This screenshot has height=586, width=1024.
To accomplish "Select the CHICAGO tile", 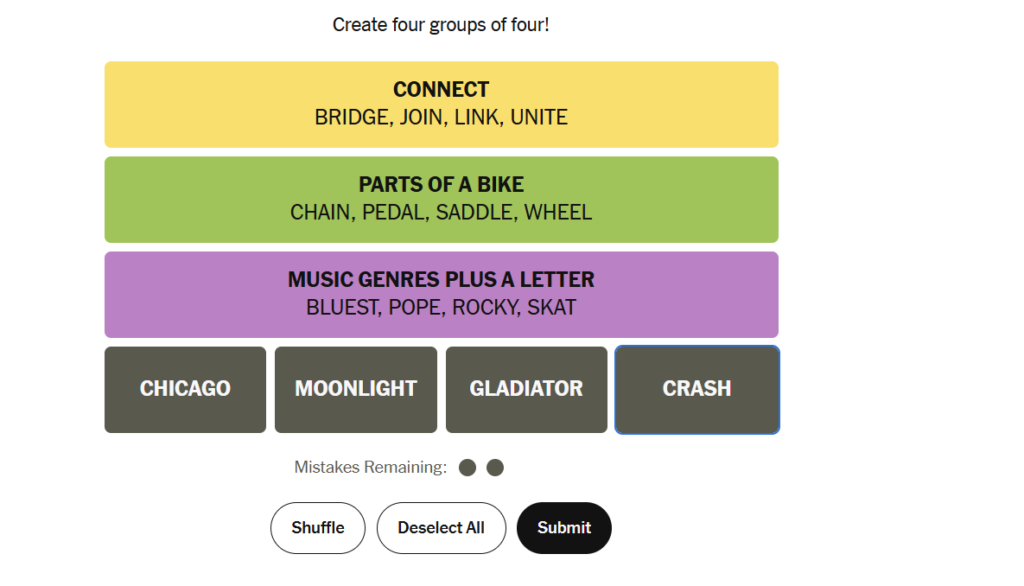I will point(185,389).
